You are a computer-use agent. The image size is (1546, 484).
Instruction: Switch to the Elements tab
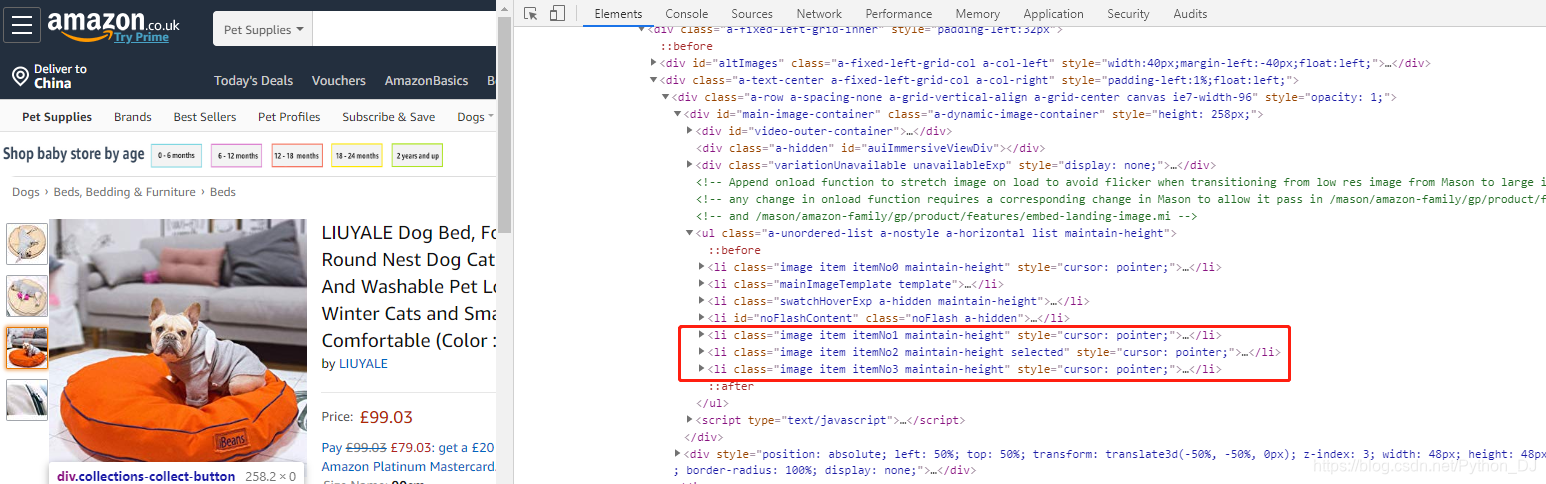[x=618, y=14]
